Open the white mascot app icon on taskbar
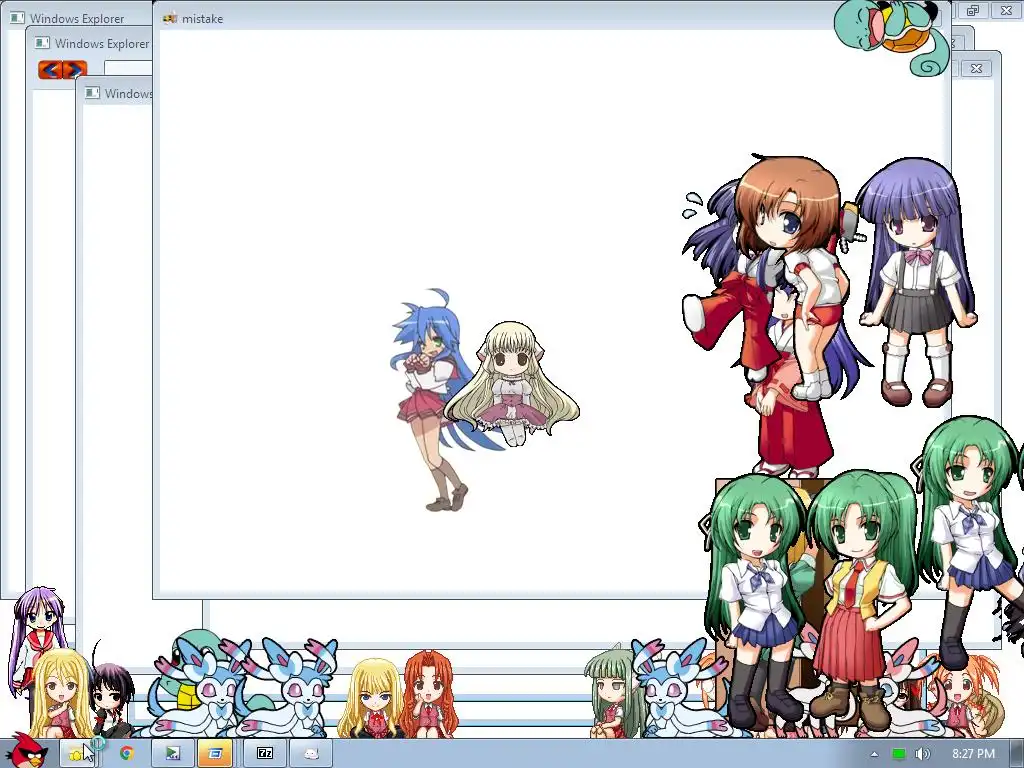Screen dimensions: 1024x768 tap(311, 754)
